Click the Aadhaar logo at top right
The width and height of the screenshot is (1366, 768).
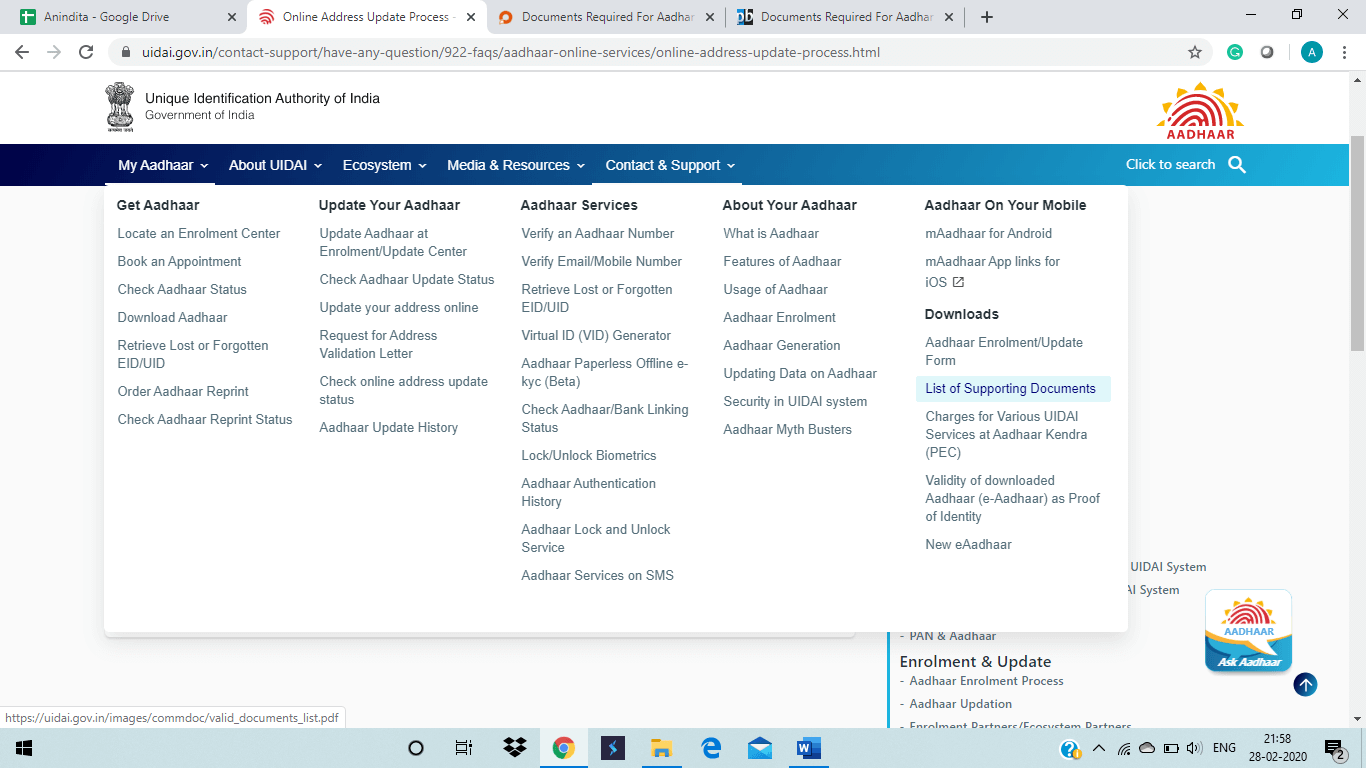tap(1200, 111)
